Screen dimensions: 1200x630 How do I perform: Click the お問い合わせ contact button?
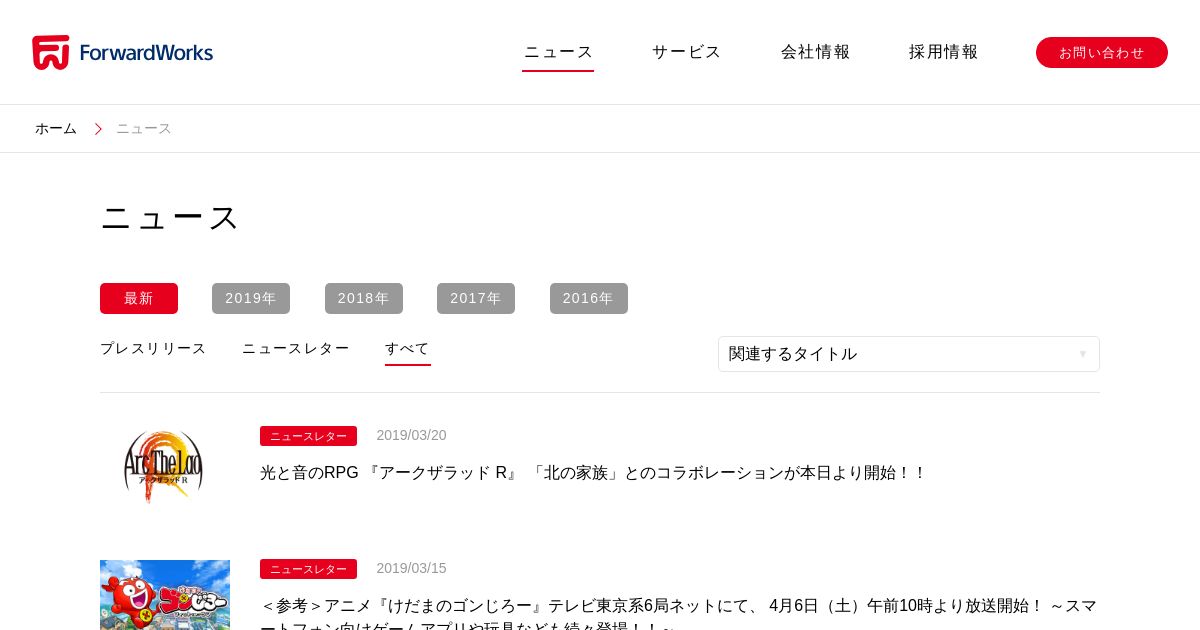point(1102,52)
